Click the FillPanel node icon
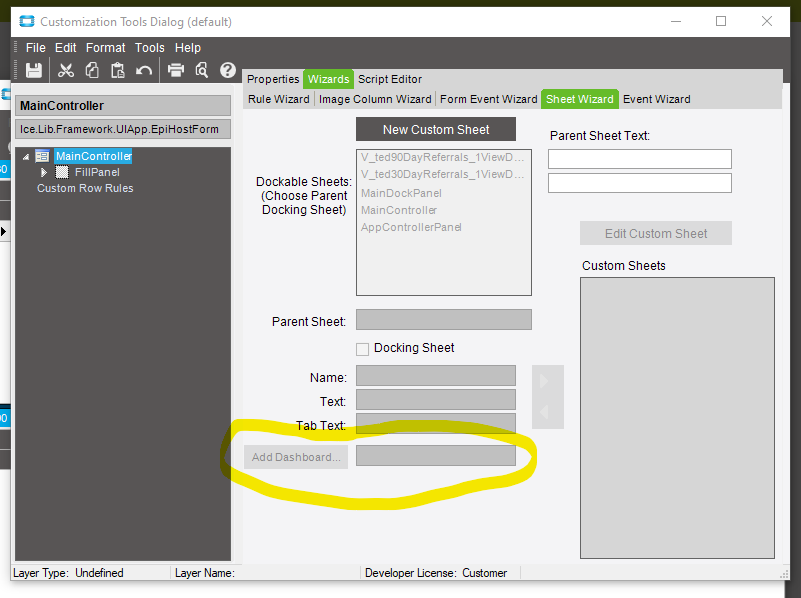 62,172
